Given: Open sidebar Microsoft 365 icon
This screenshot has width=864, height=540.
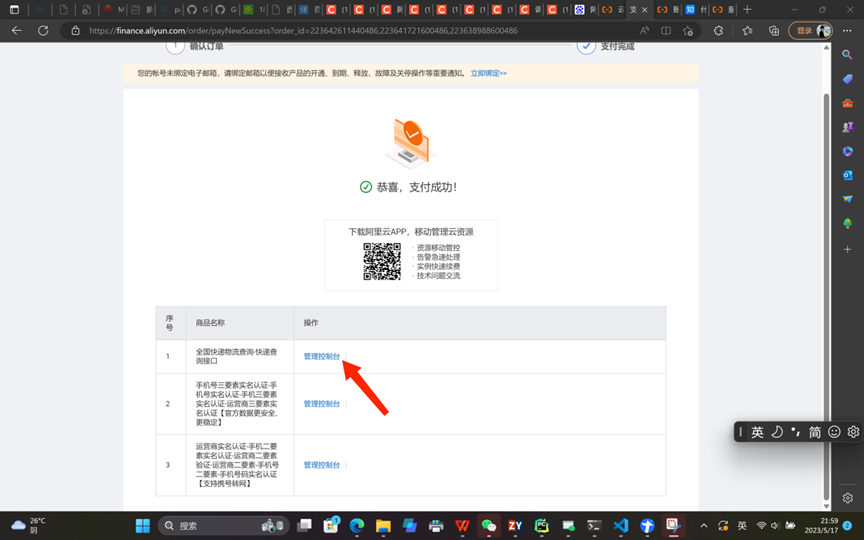Looking at the screenshot, I should [847, 151].
